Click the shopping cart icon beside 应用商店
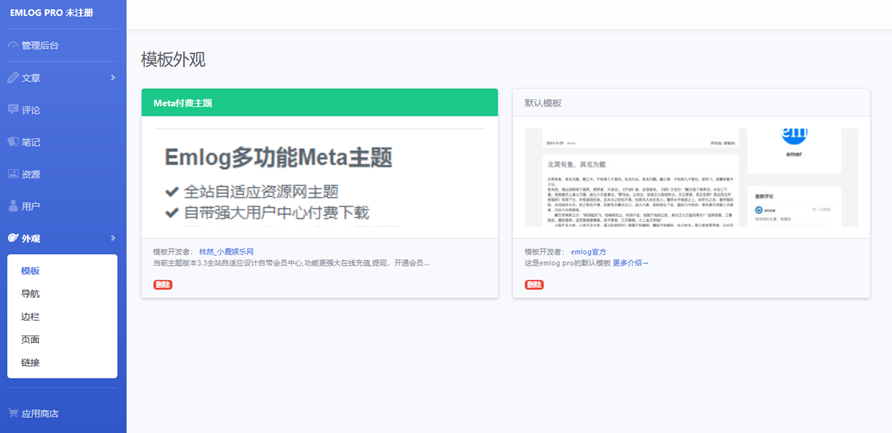This screenshot has height=433, width=892. point(13,413)
